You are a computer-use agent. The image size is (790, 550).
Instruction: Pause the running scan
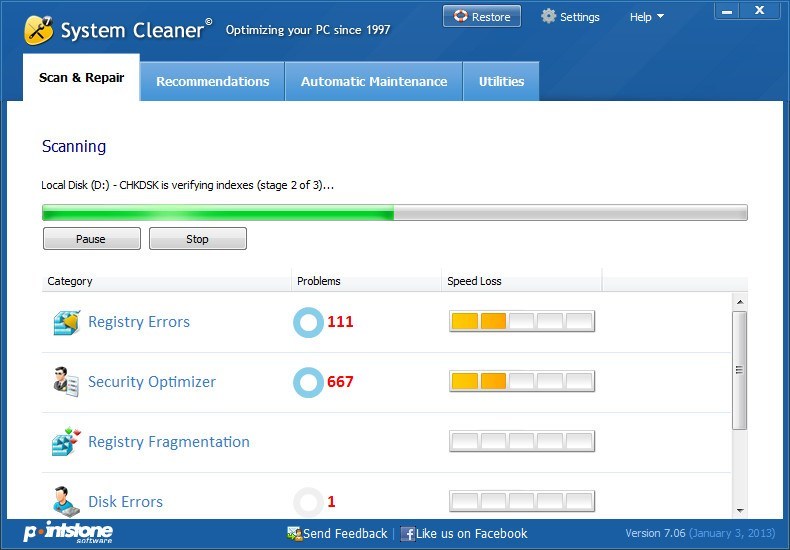click(92, 239)
